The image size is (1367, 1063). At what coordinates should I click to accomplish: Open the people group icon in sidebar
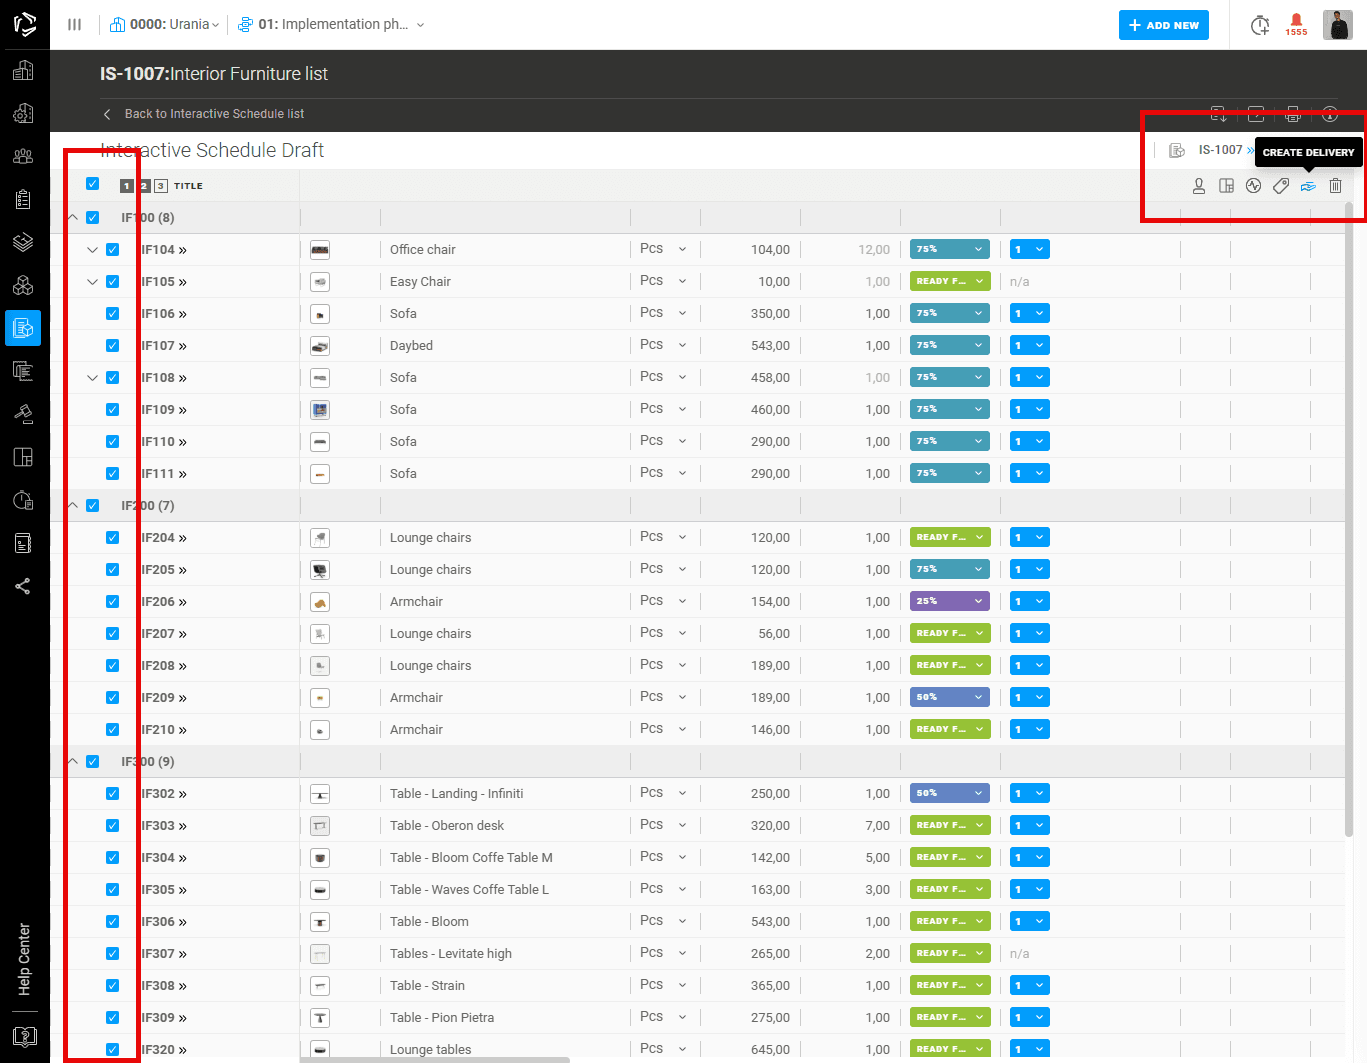23,156
